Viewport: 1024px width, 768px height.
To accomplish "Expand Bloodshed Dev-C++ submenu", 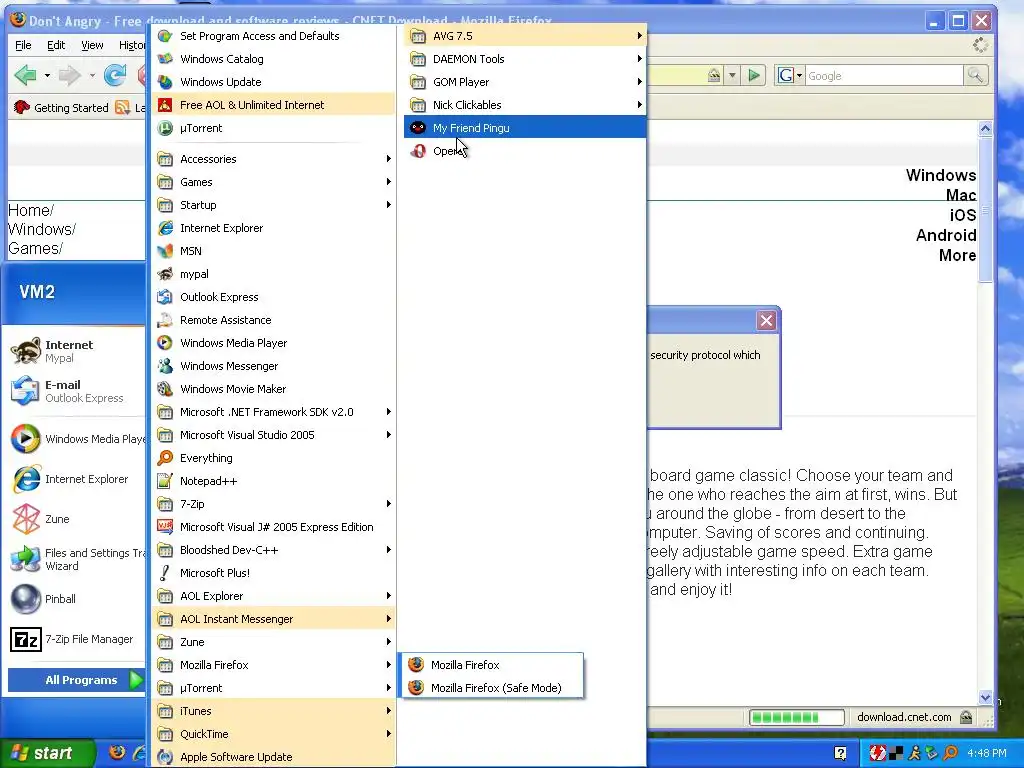I will [x=275, y=550].
